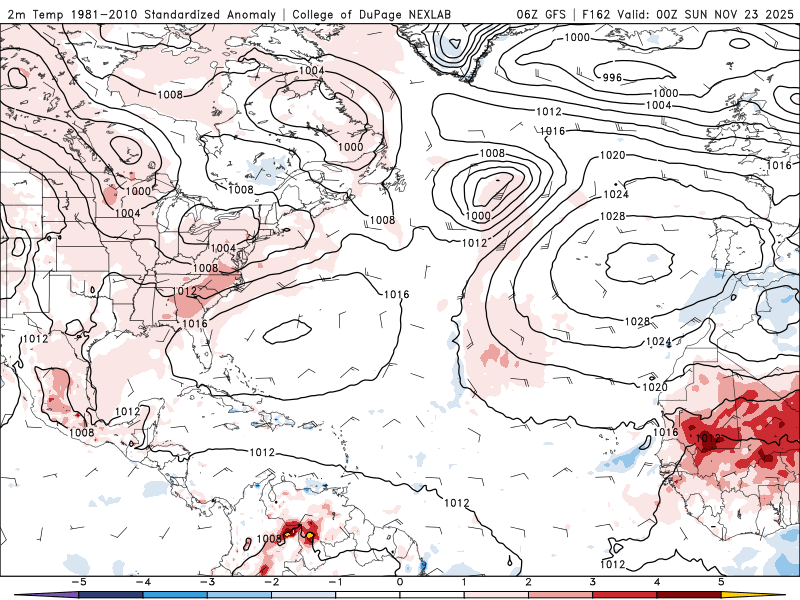The height and width of the screenshot is (600, 800).
Task: Click the '1' color scale tick label
Action: pos(464,582)
